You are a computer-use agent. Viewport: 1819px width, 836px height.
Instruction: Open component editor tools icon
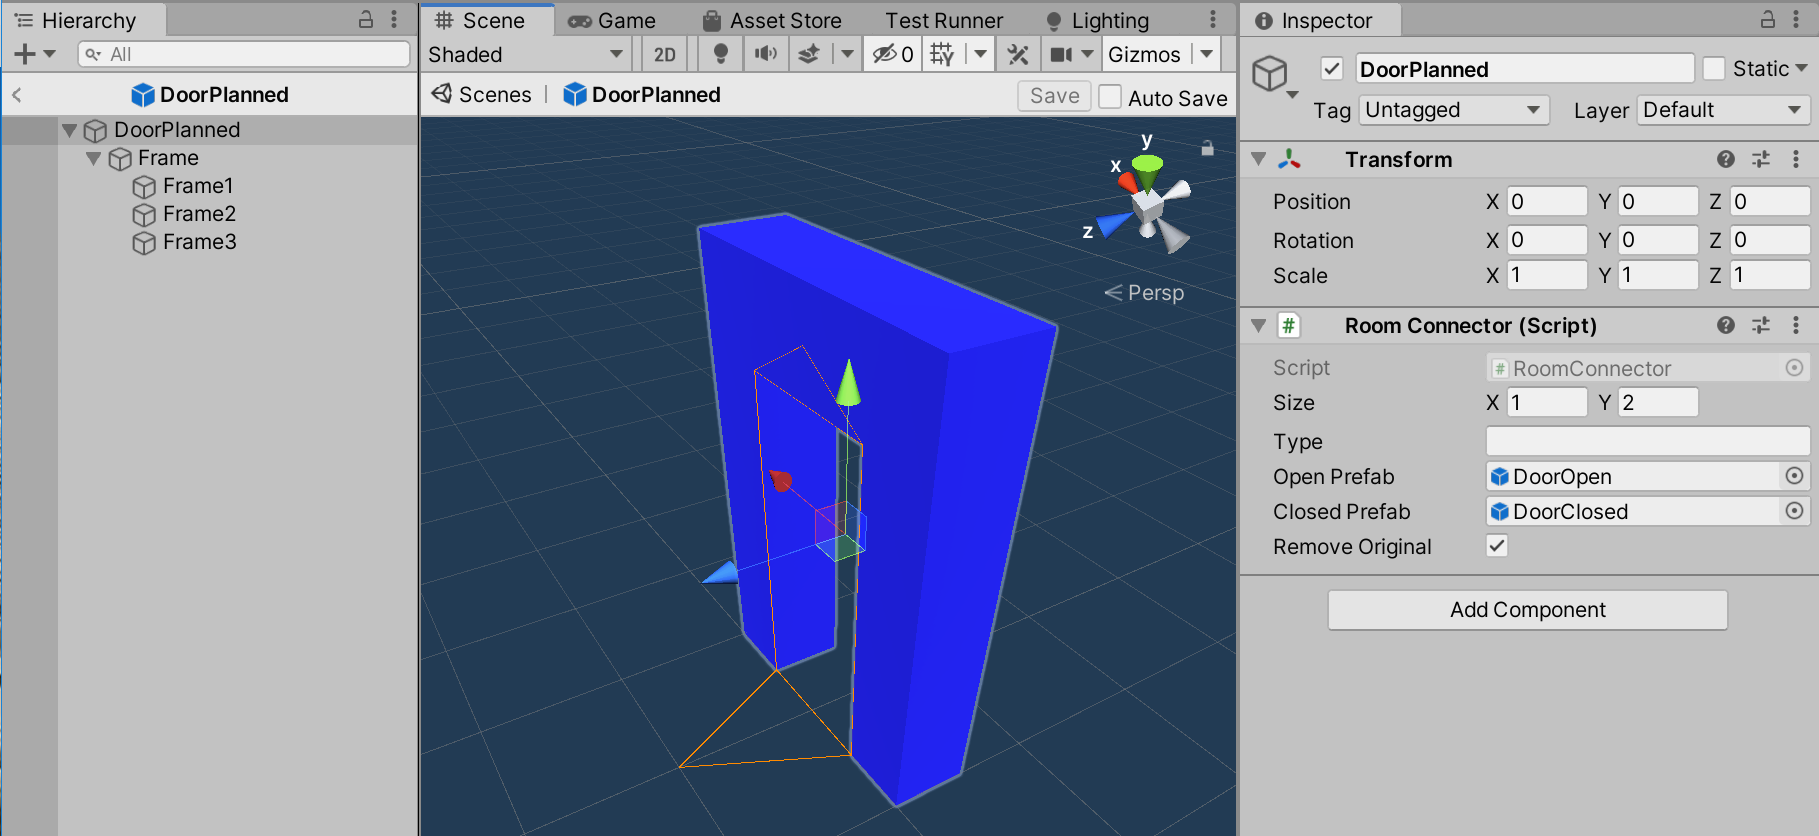1018,54
